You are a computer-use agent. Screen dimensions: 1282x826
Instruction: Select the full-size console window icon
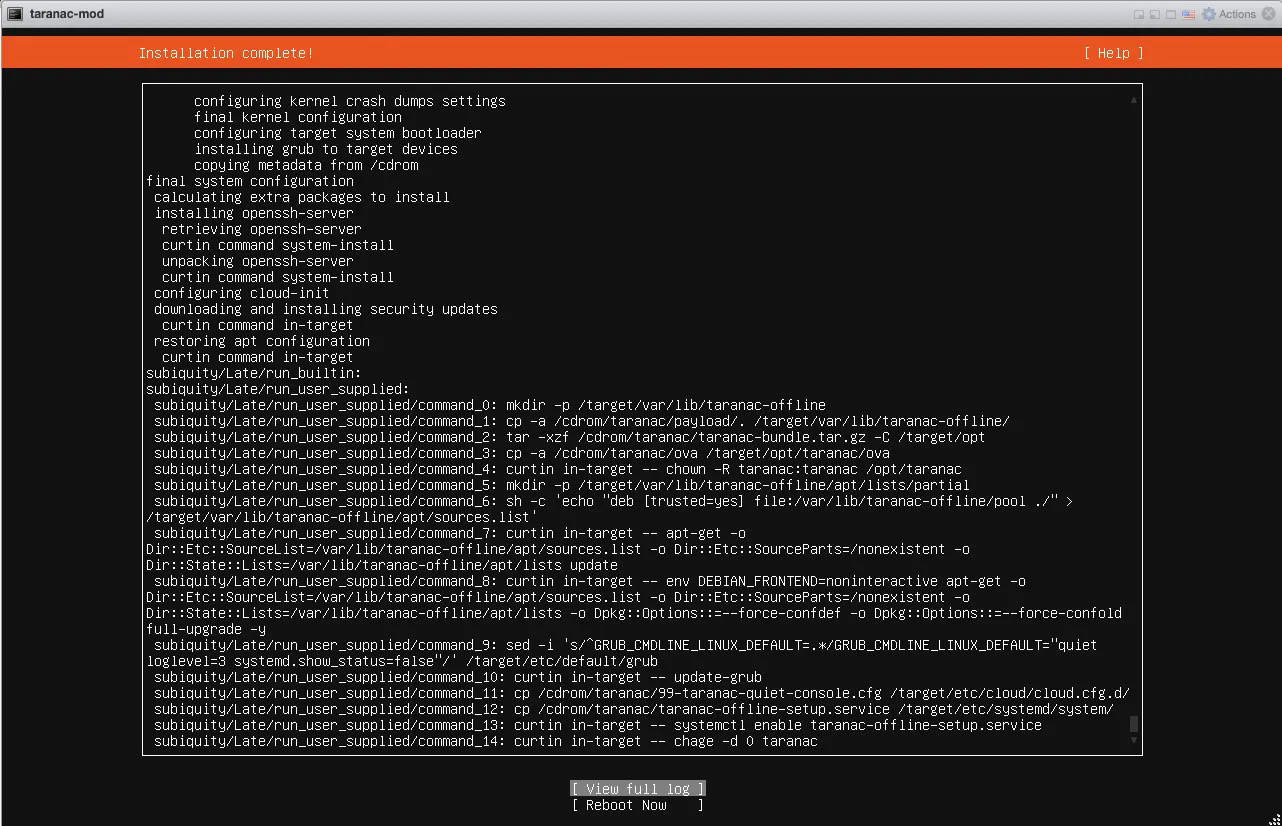pyautogui.click(x=1172, y=14)
